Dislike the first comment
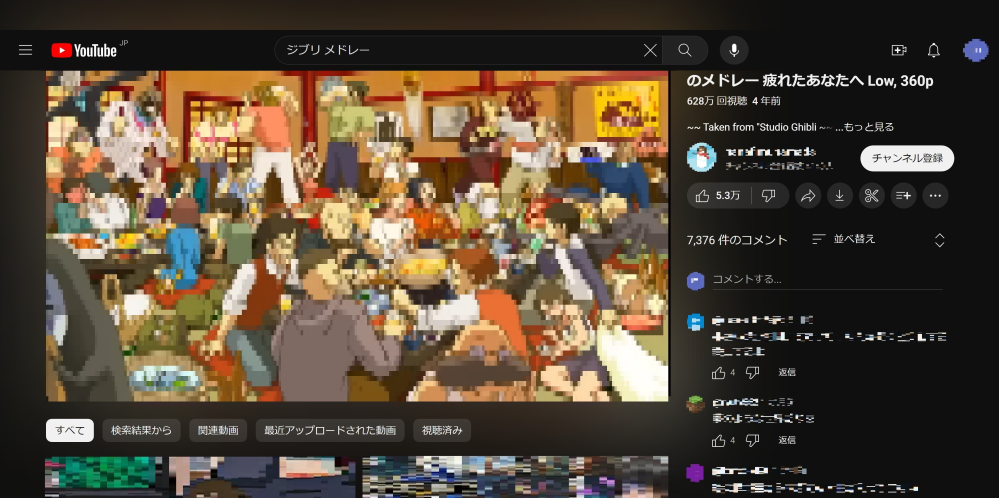The width and height of the screenshot is (999, 498). click(752, 373)
